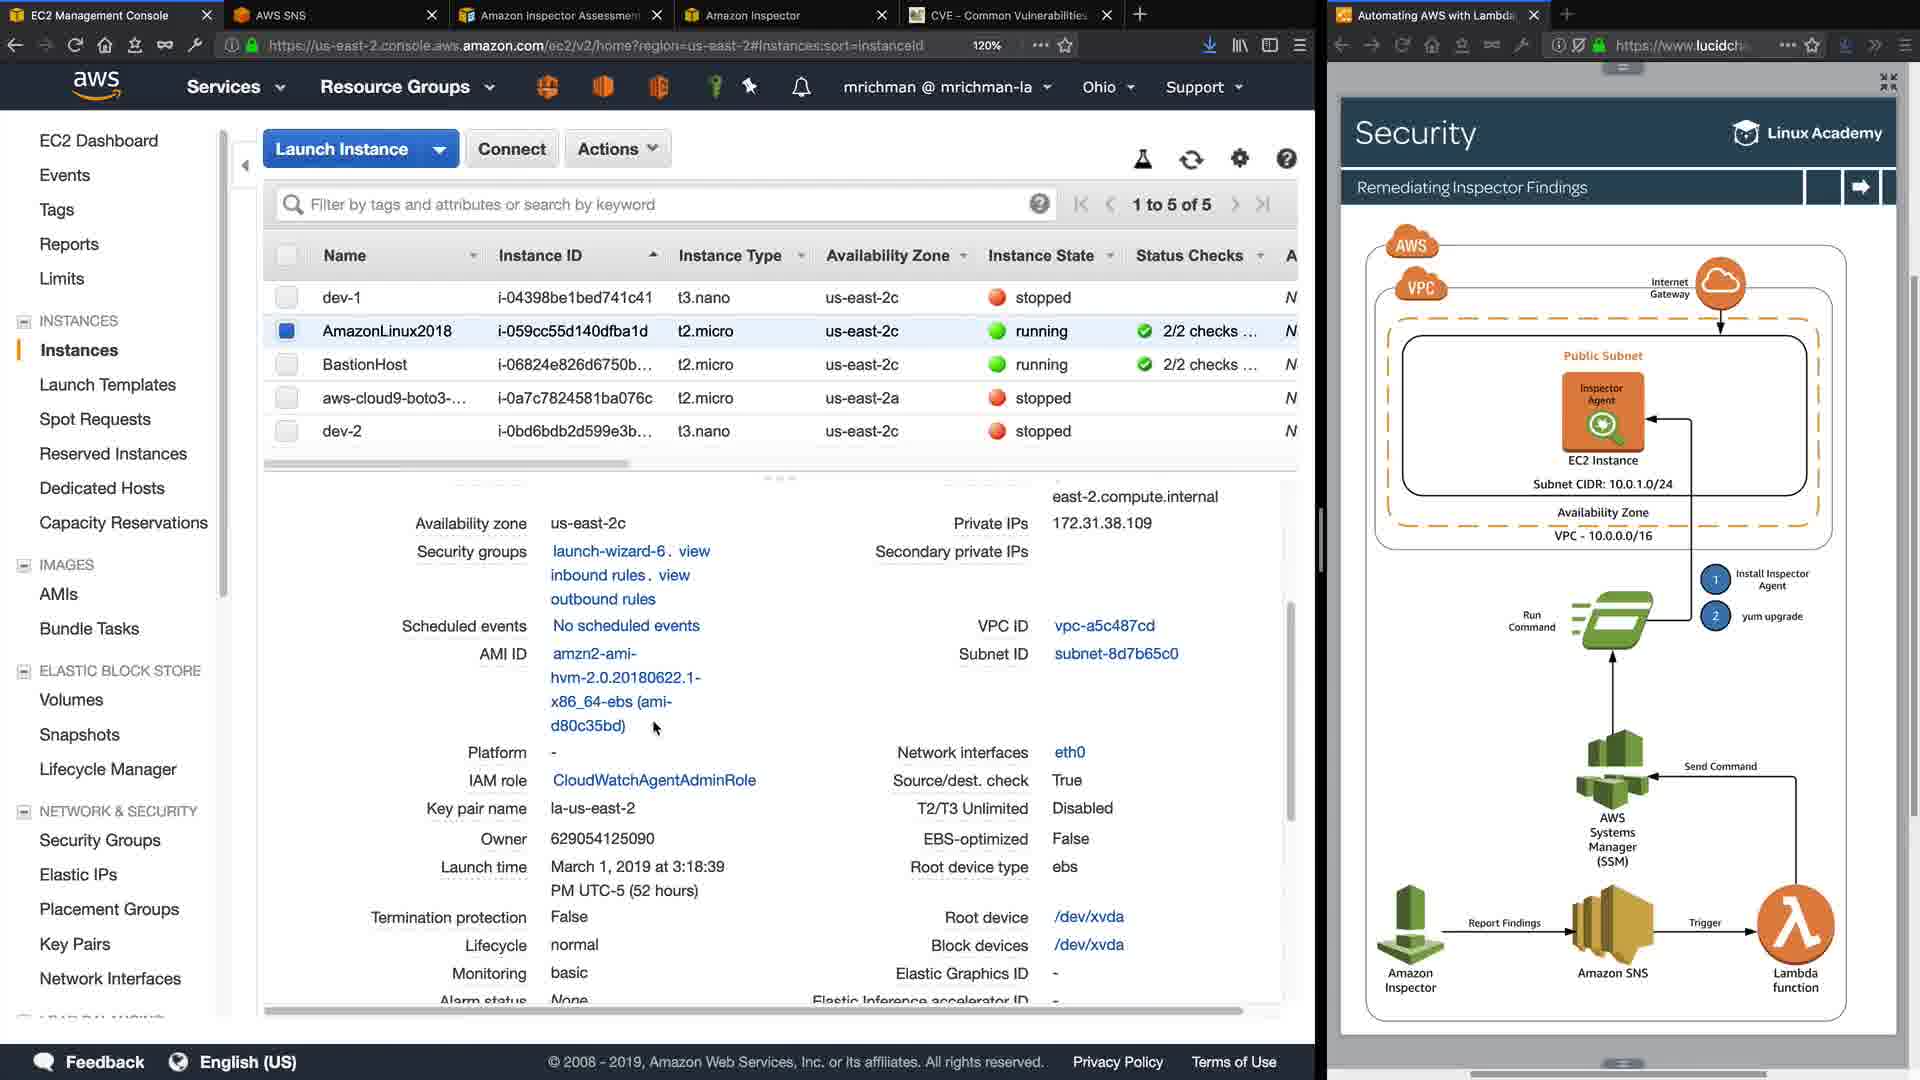Collapse the left navigation pane arrow
Image resolution: width=1920 pixels, height=1080 pixels.
click(245, 165)
